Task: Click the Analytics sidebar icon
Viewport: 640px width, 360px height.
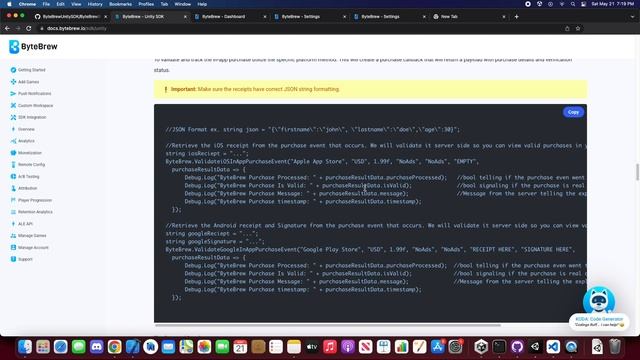Action: pyautogui.click(x=13, y=141)
